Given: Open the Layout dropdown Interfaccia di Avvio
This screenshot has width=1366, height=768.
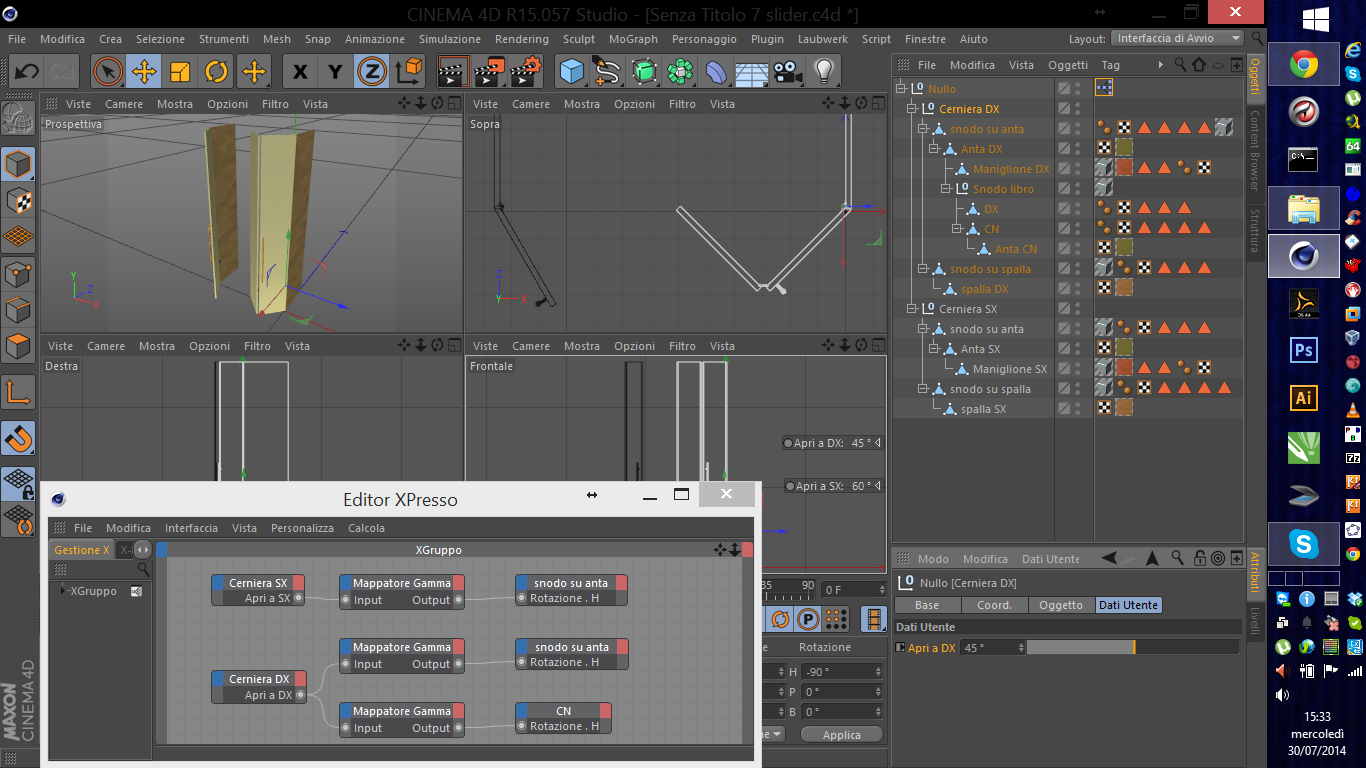Looking at the screenshot, I should click(x=1178, y=38).
